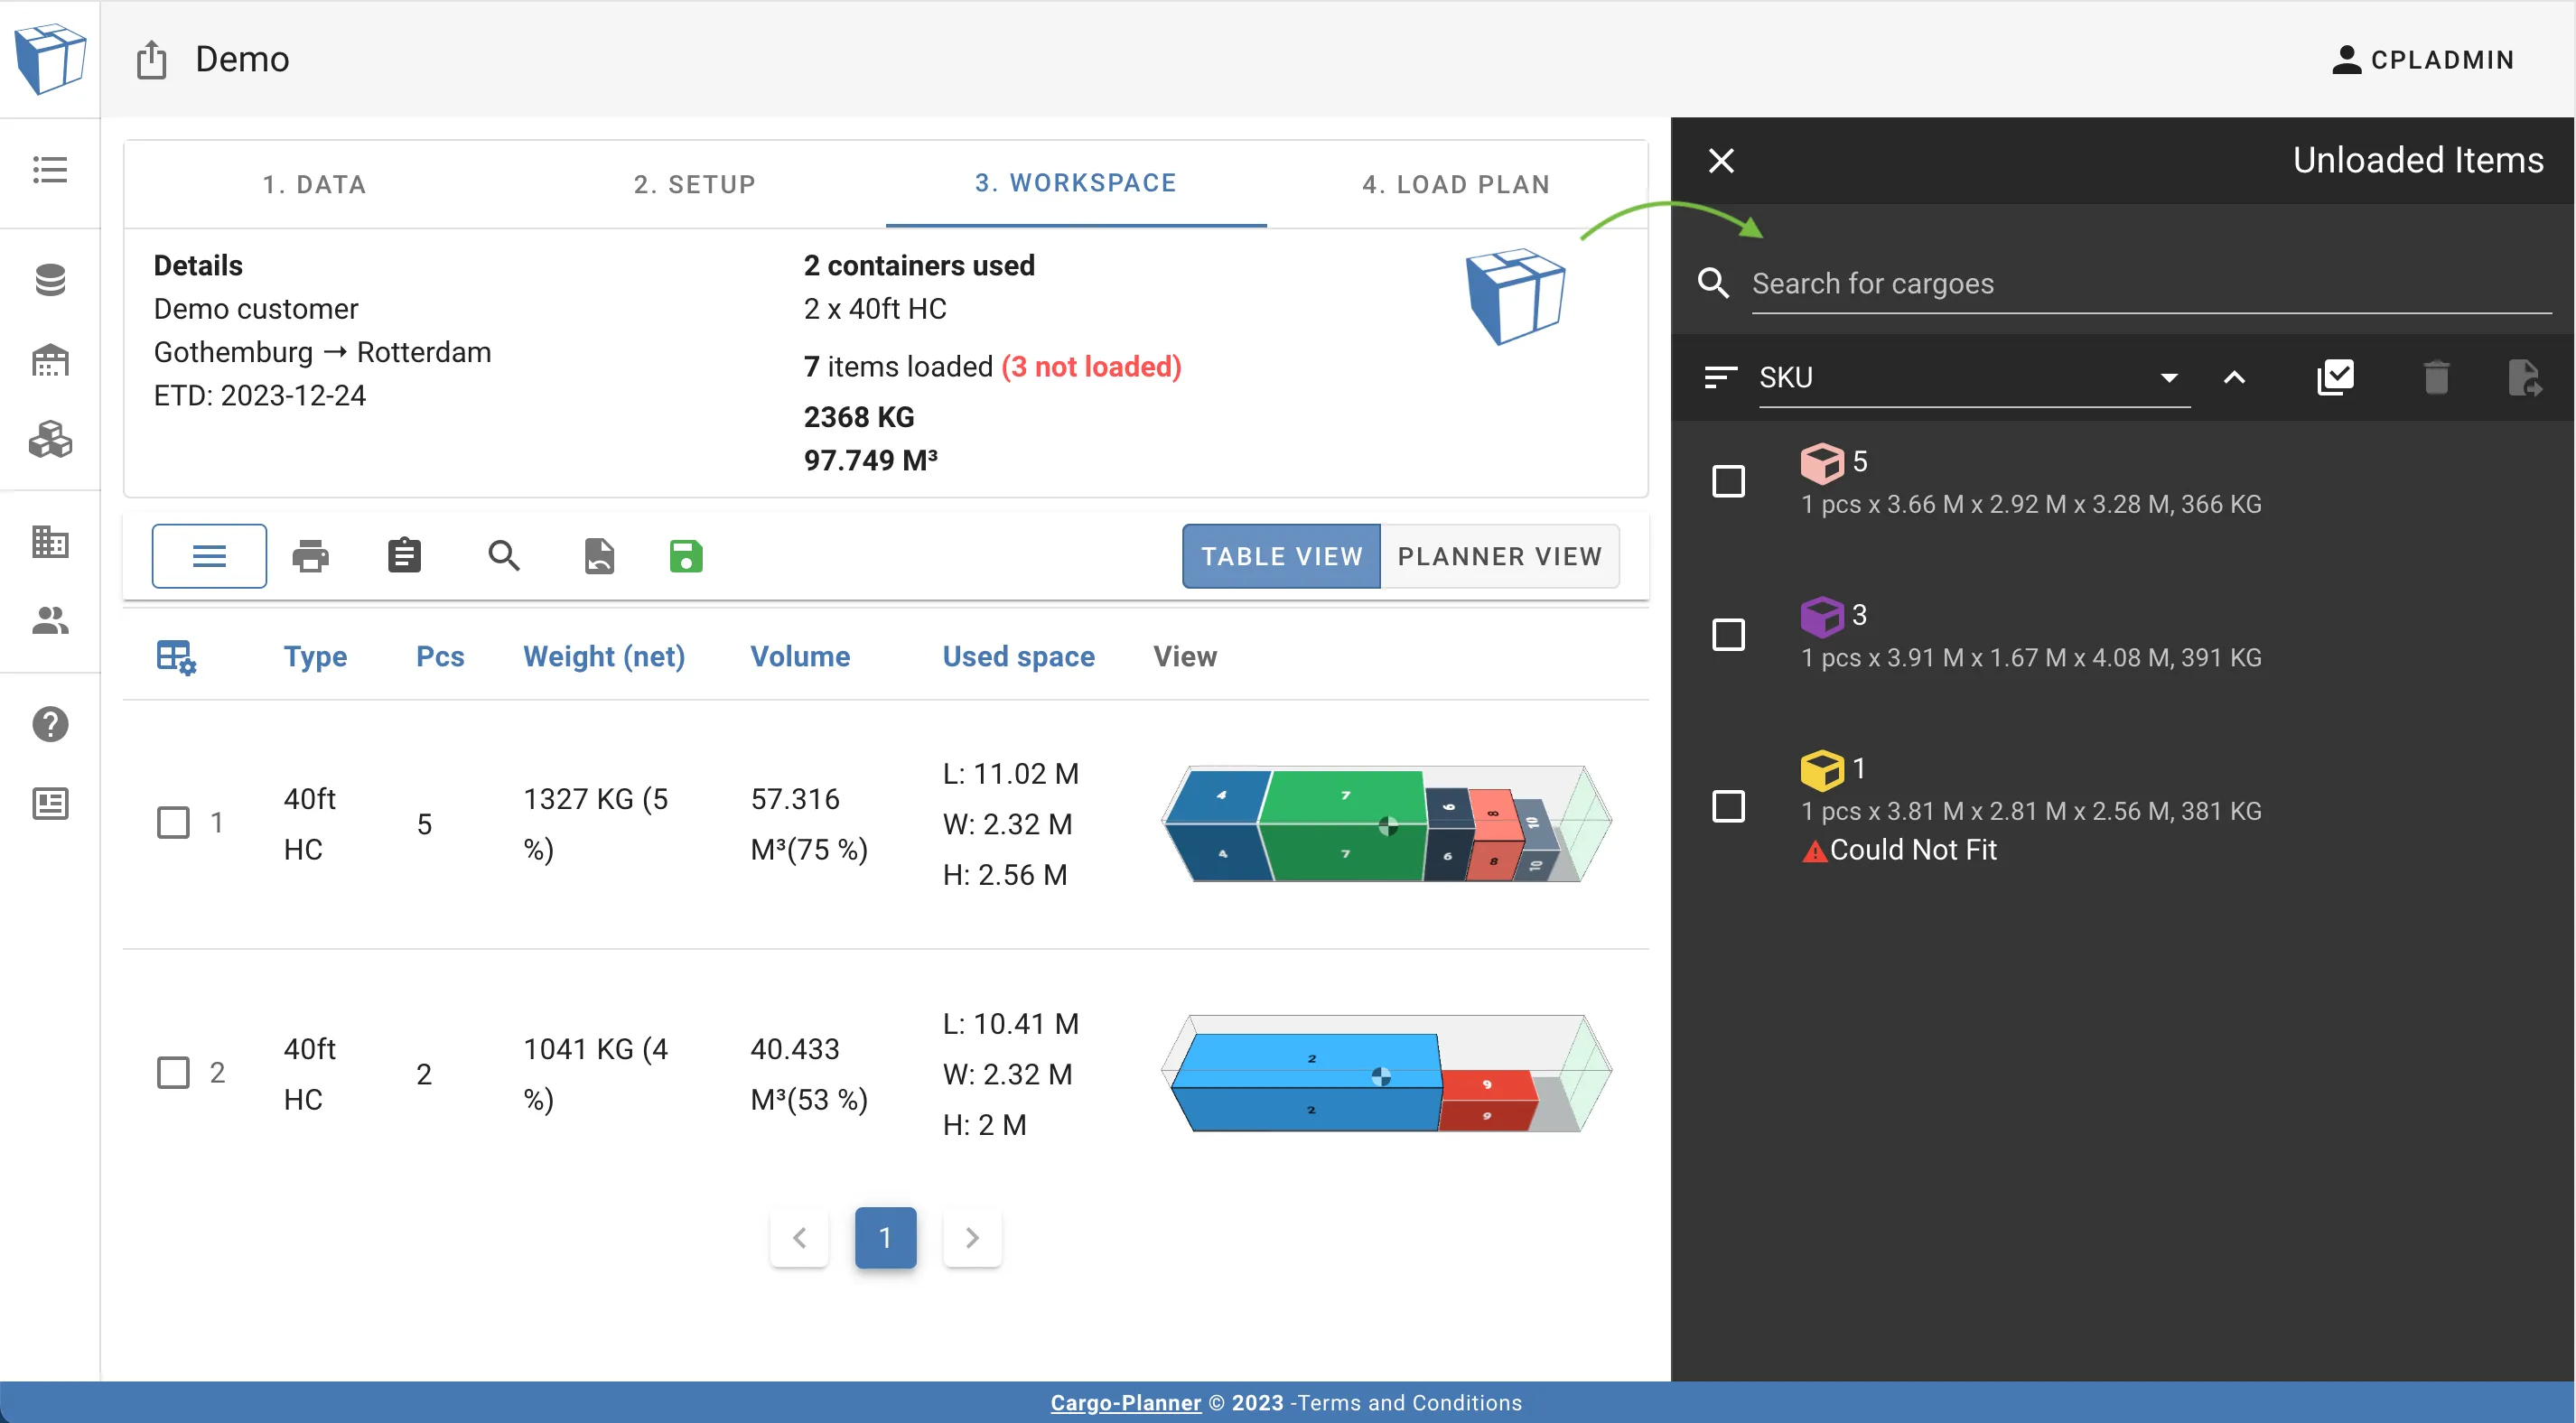Image resolution: width=2576 pixels, height=1423 pixels.
Task: Toggle container row 1 checkbox
Action: (177, 822)
